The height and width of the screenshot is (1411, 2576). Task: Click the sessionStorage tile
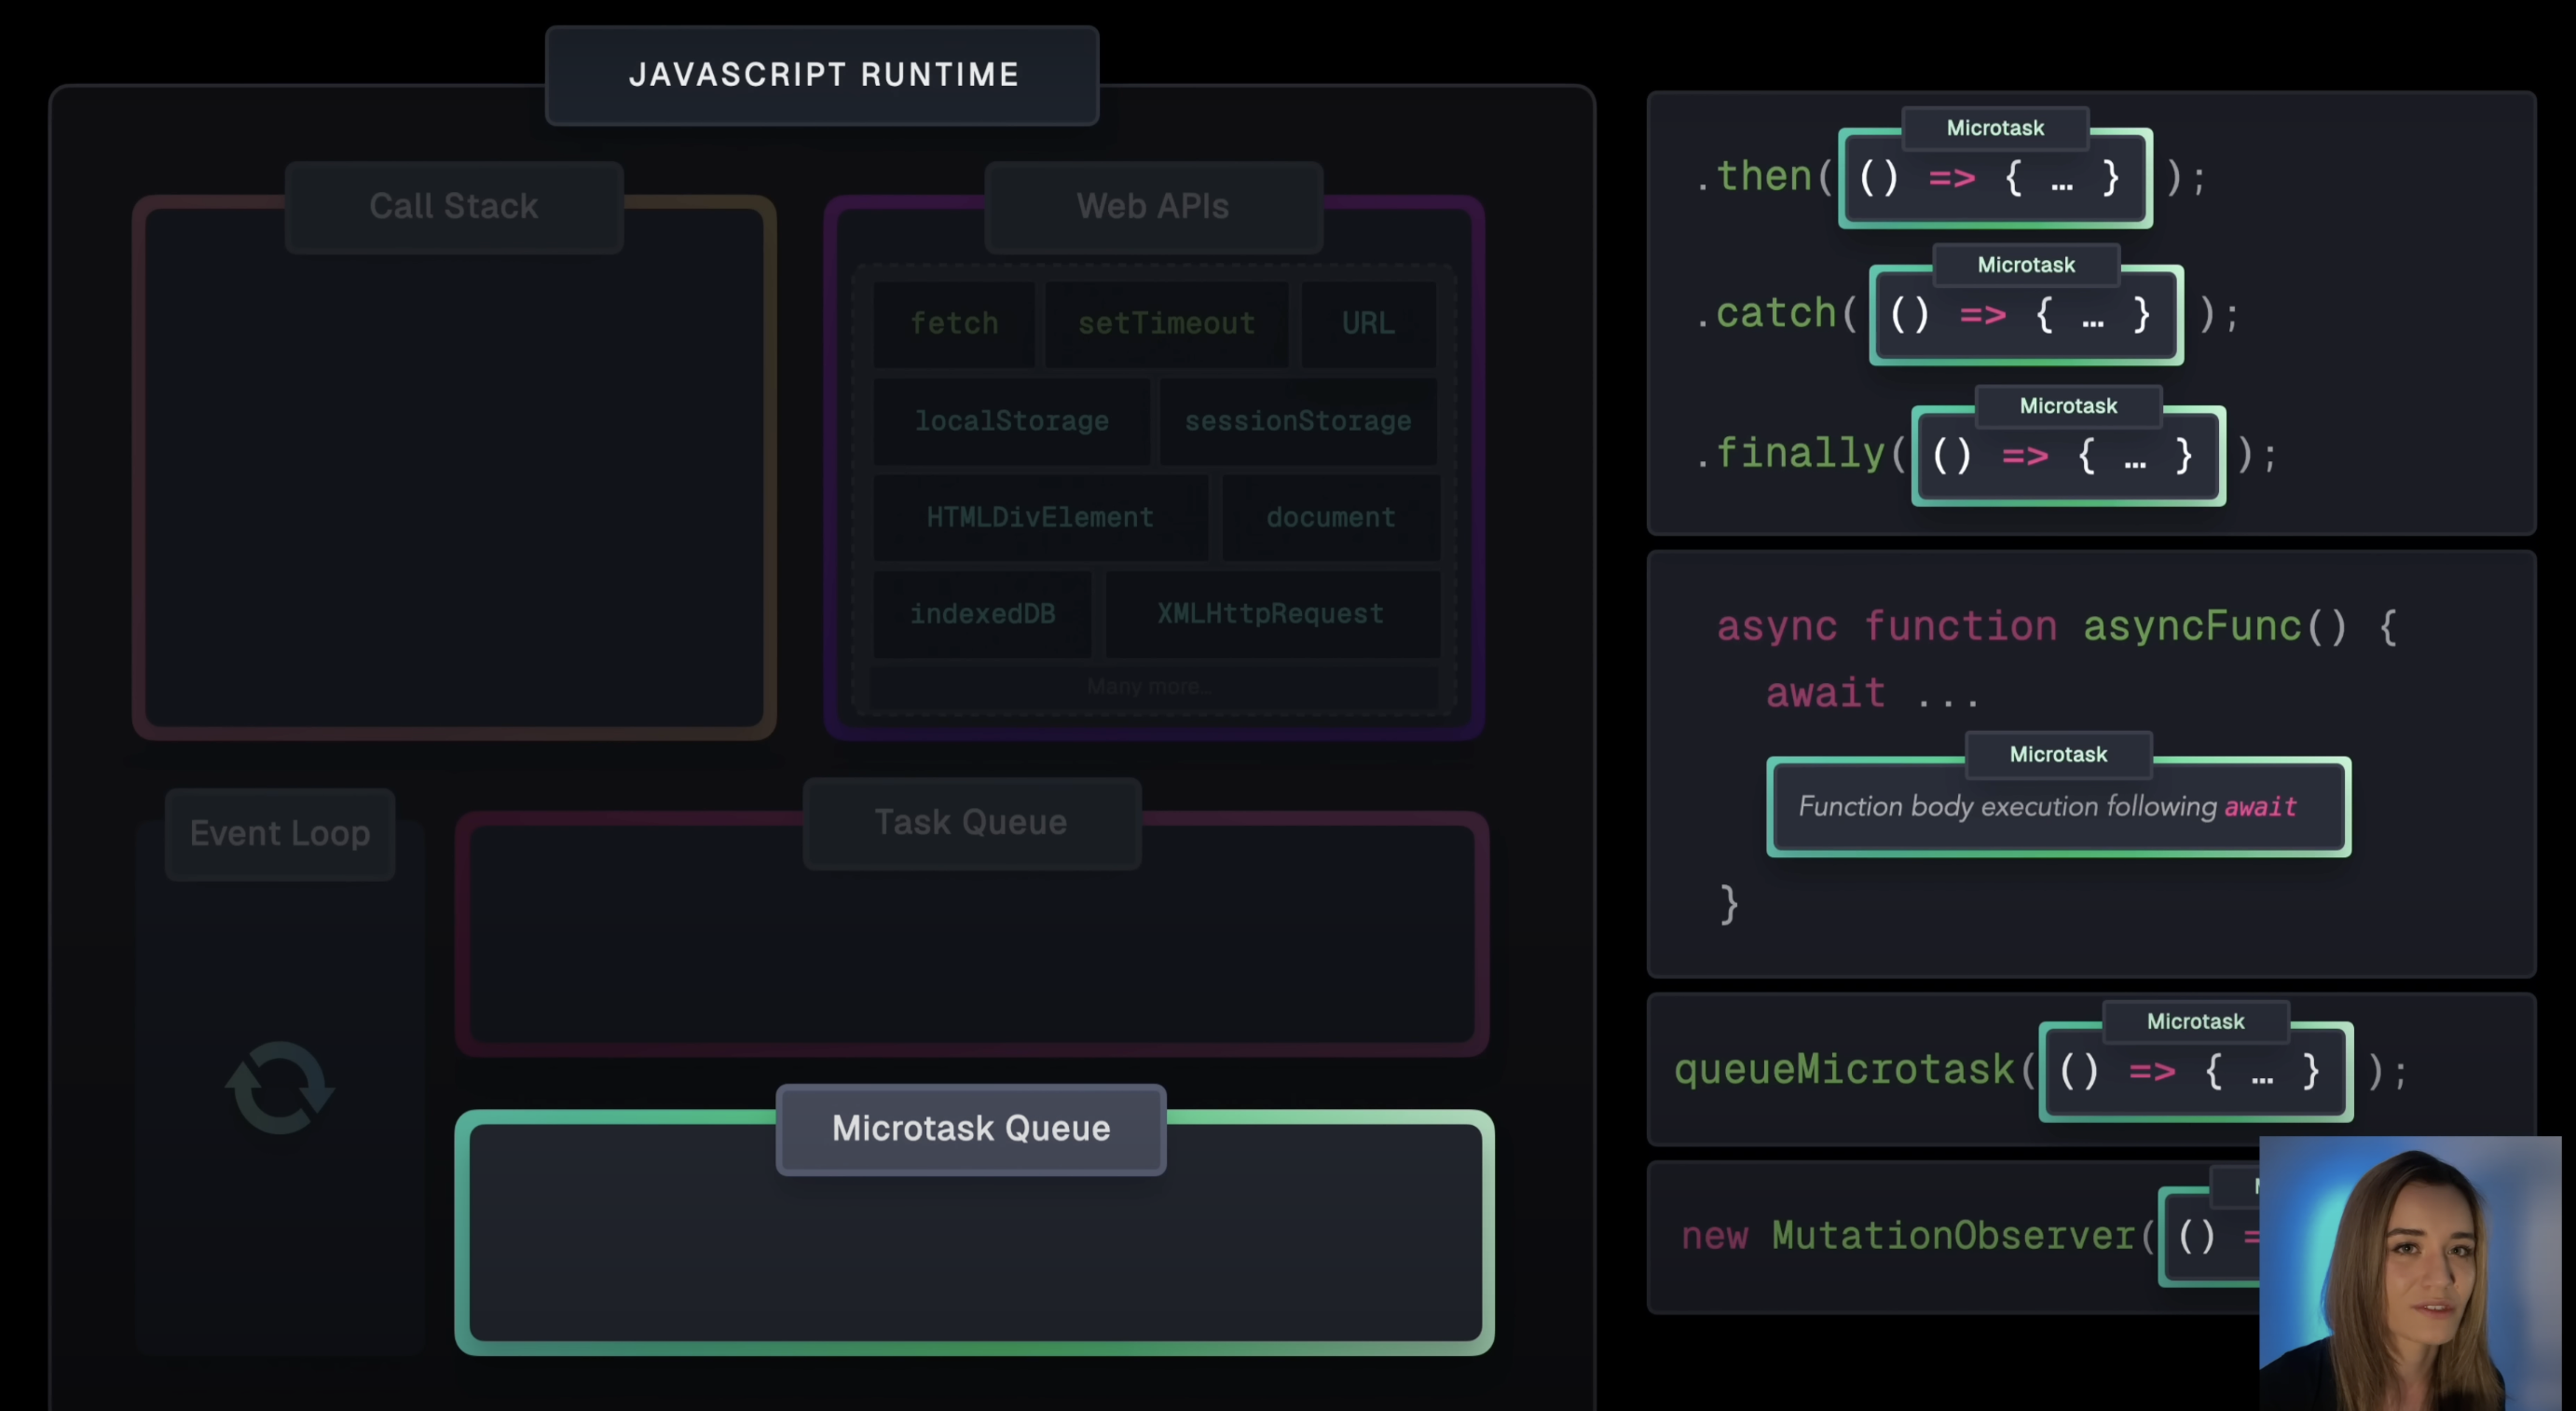click(1297, 421)
